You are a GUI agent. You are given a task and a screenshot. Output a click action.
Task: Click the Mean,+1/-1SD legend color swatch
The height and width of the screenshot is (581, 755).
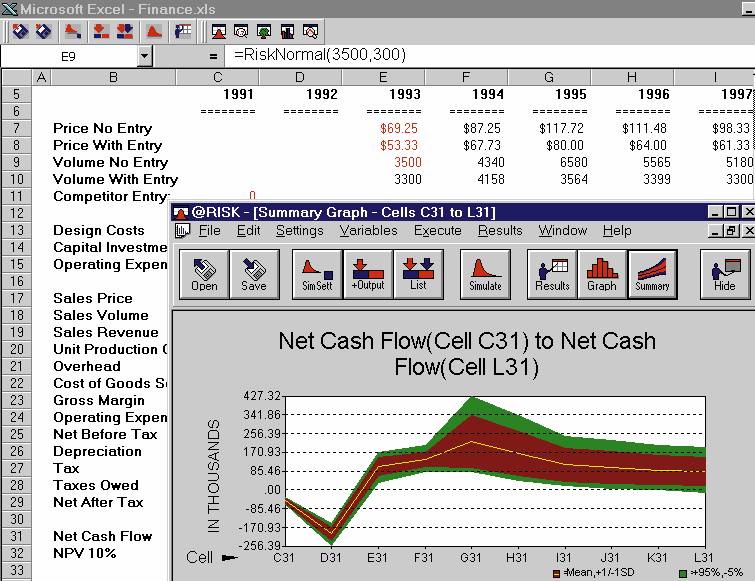557,573
